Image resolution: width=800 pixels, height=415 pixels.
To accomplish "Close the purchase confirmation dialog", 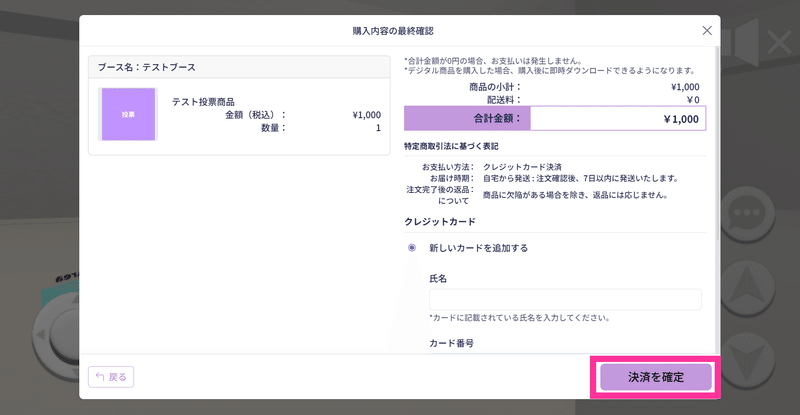I will [x=707, y=31].
